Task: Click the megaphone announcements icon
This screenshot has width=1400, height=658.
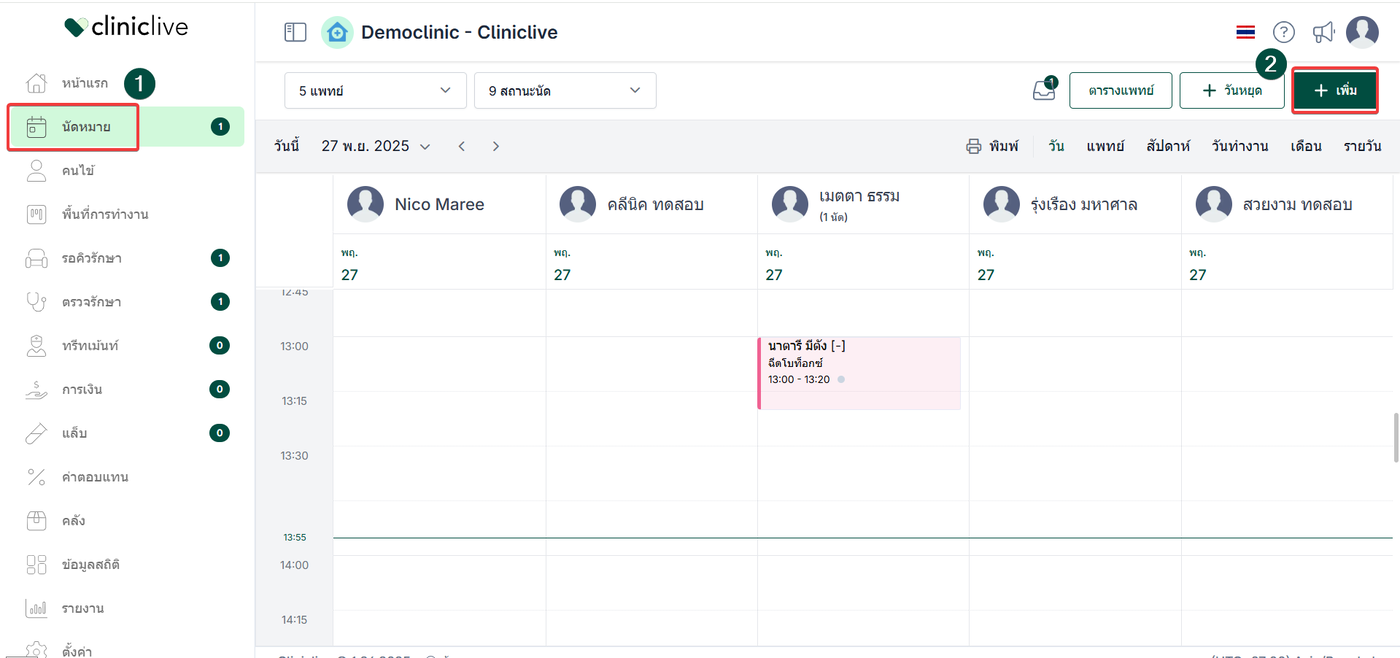Action: (x=1323, y=32)
